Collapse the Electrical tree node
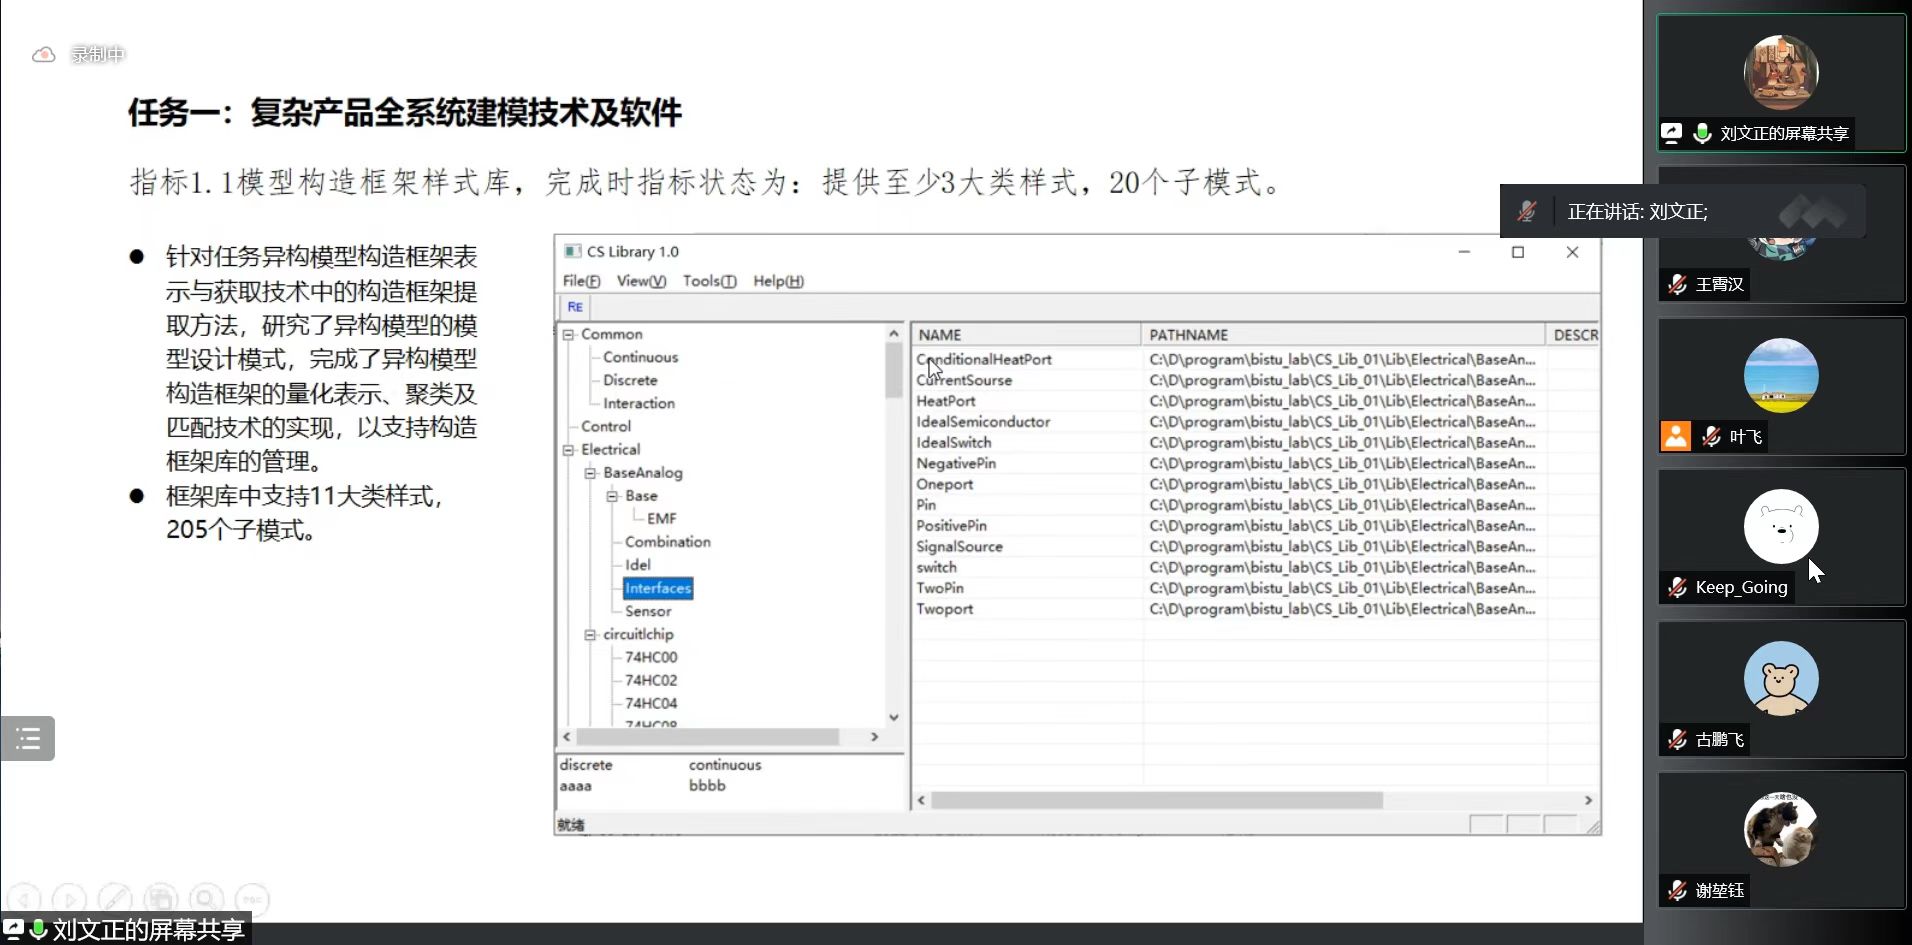 (x=568, y=450)
